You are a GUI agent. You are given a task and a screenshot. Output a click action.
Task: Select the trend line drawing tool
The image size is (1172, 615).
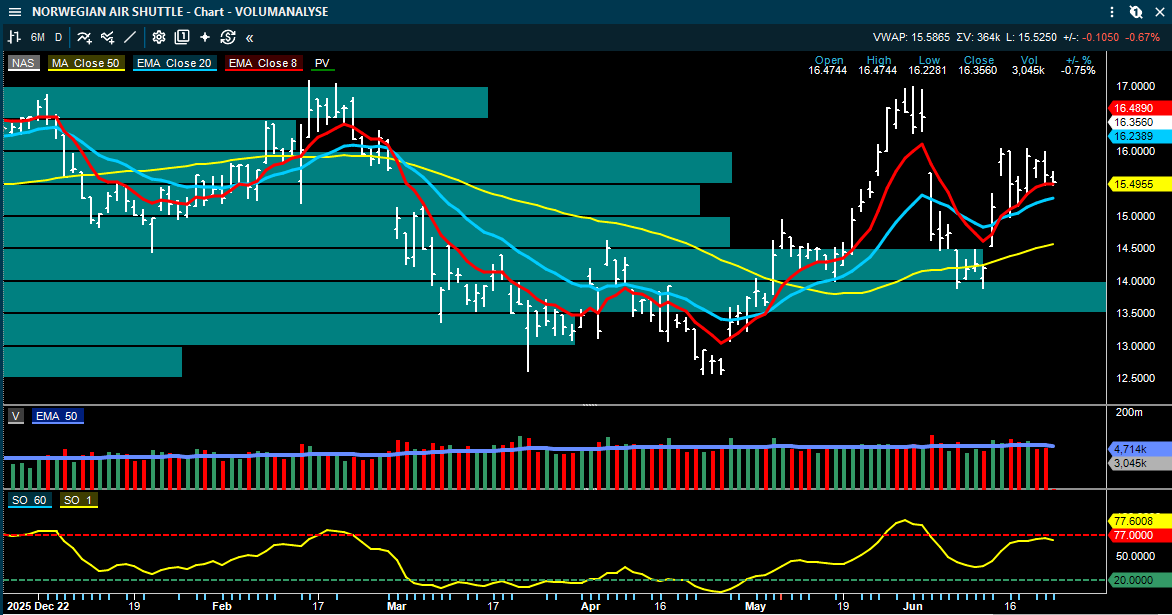(130, 37)
